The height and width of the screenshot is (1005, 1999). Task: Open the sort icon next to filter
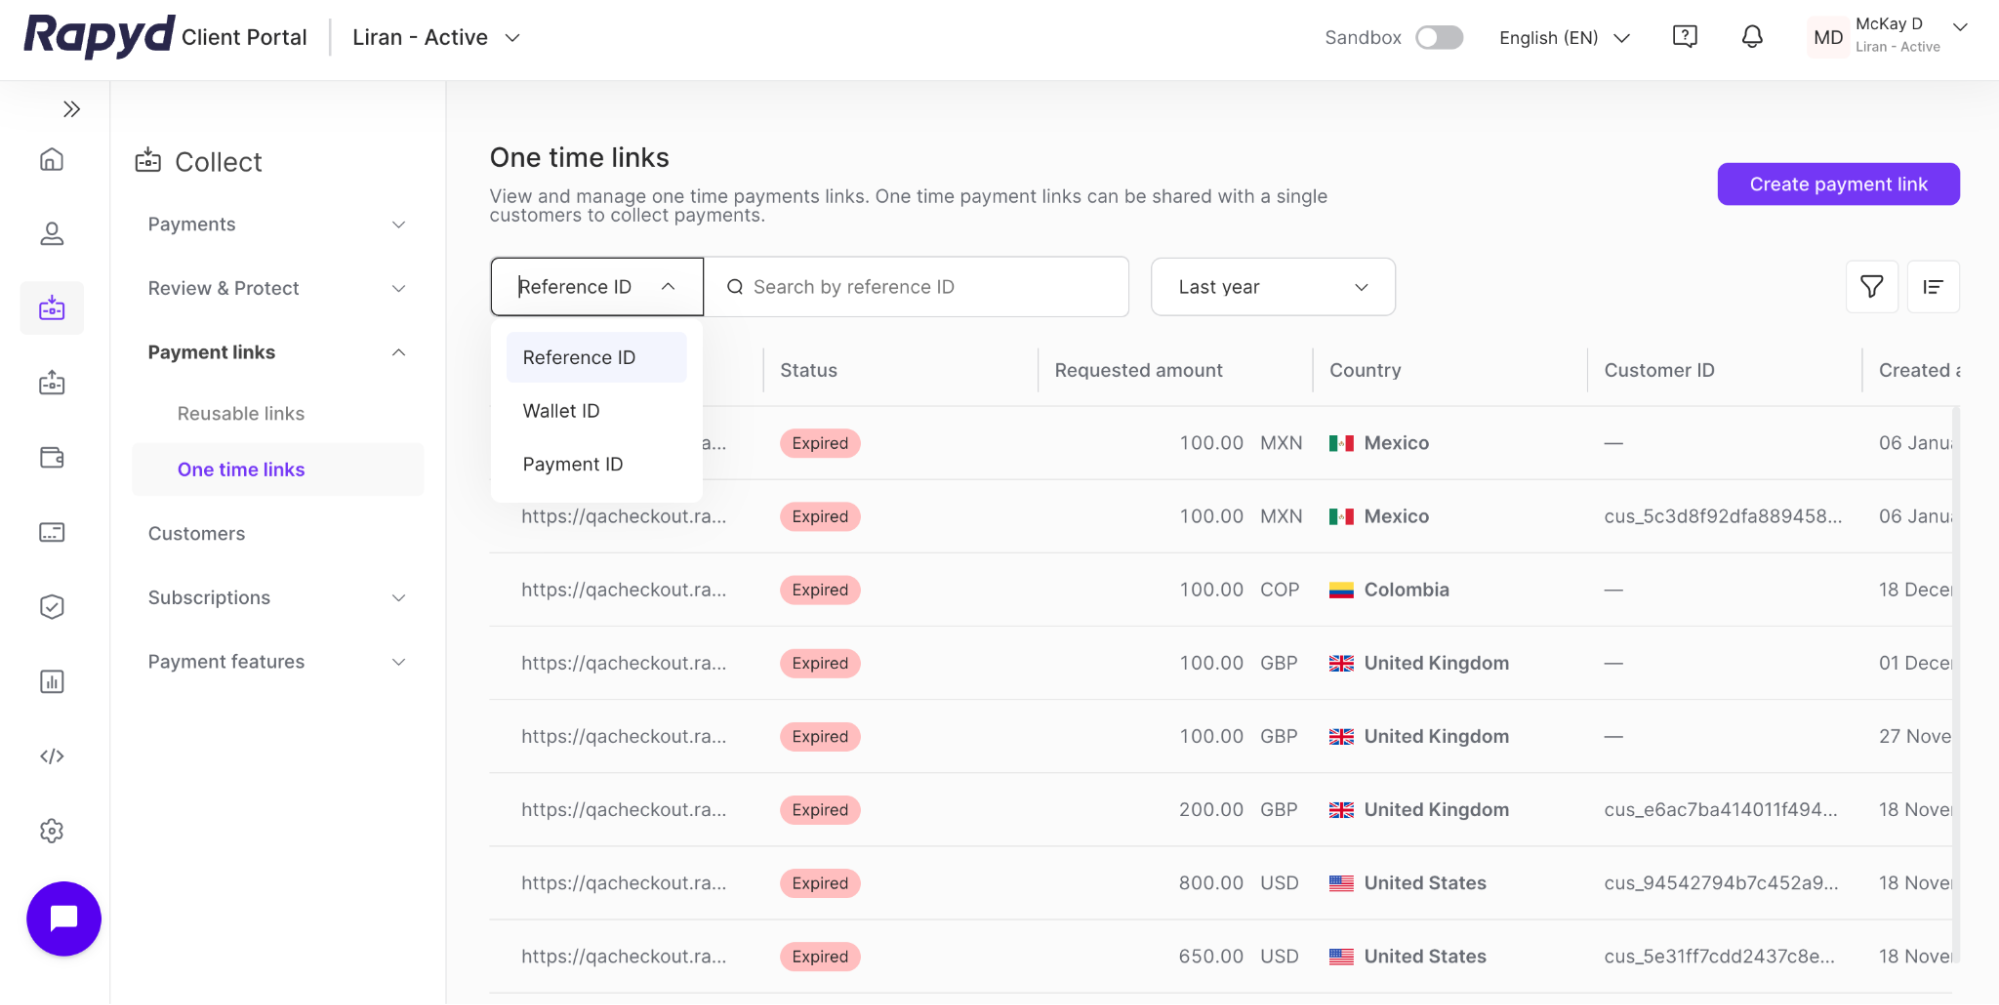point(1933,287)
